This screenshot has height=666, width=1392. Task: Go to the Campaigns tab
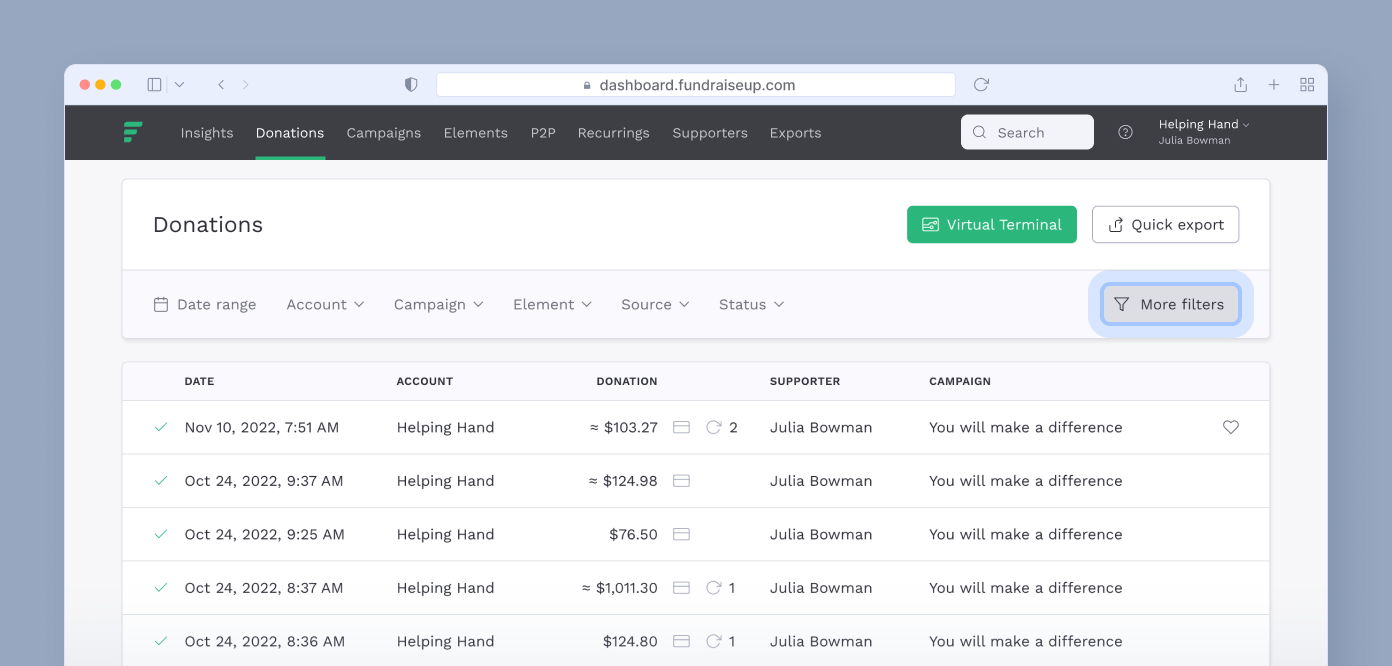[384, 132]
